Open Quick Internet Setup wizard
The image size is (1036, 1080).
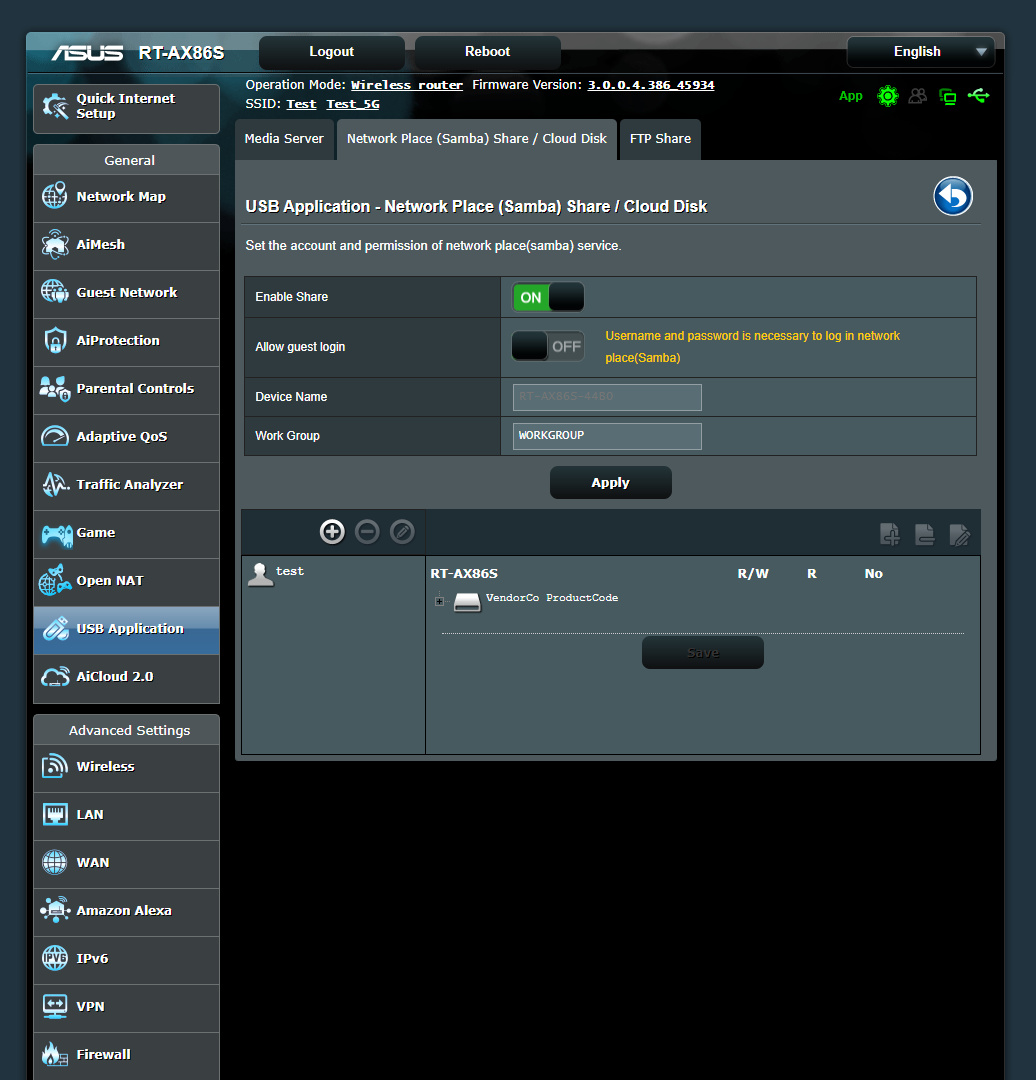(x=126, y=108)
